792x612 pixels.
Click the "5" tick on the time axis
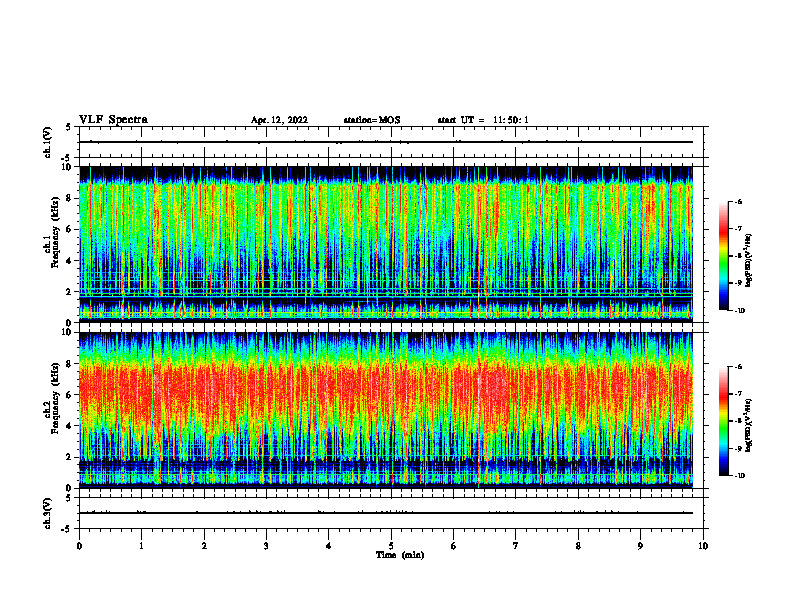[391, 546]
